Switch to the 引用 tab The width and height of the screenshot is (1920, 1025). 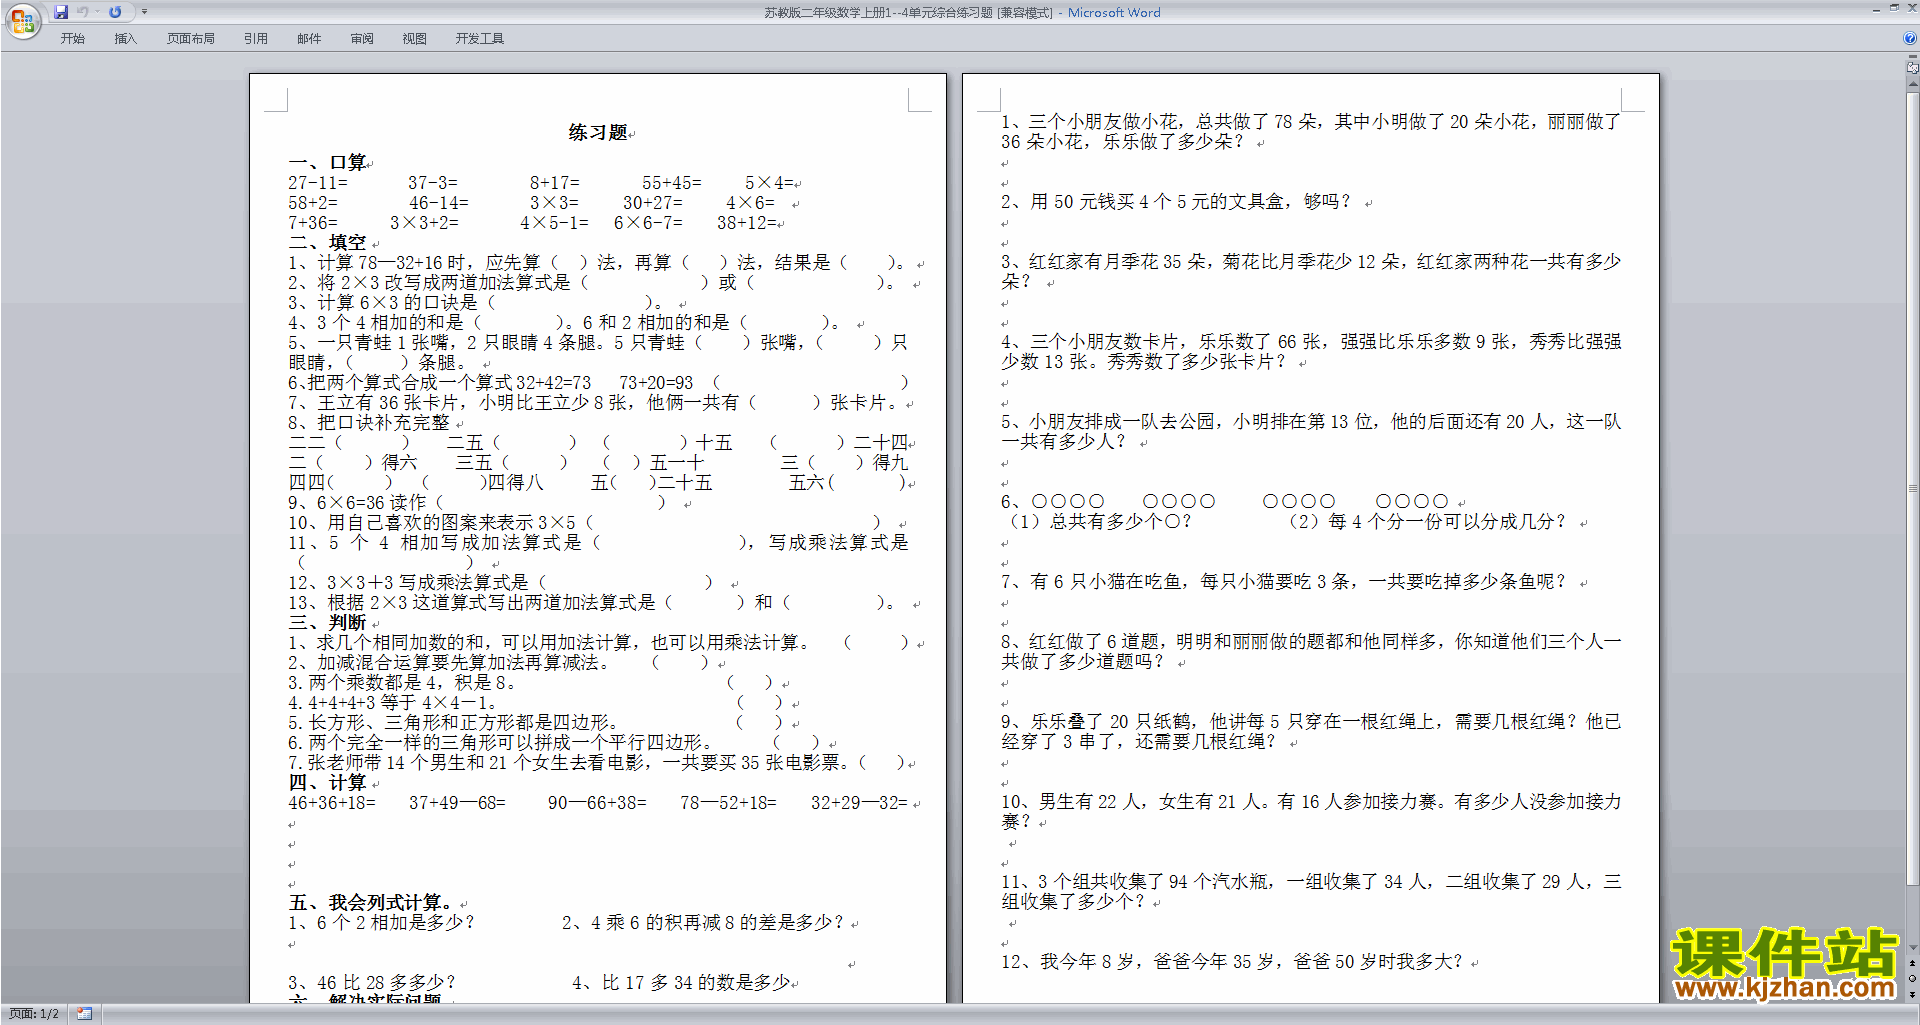[256, 39]
